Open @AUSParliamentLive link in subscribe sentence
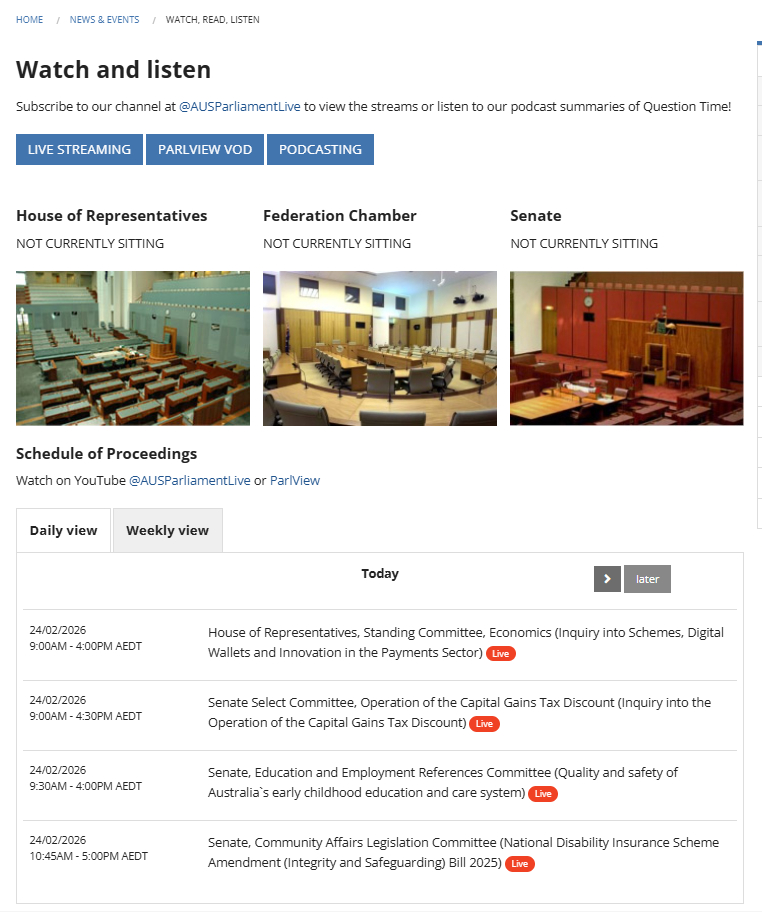Screen dimensions: 762x912 (239, 106)
